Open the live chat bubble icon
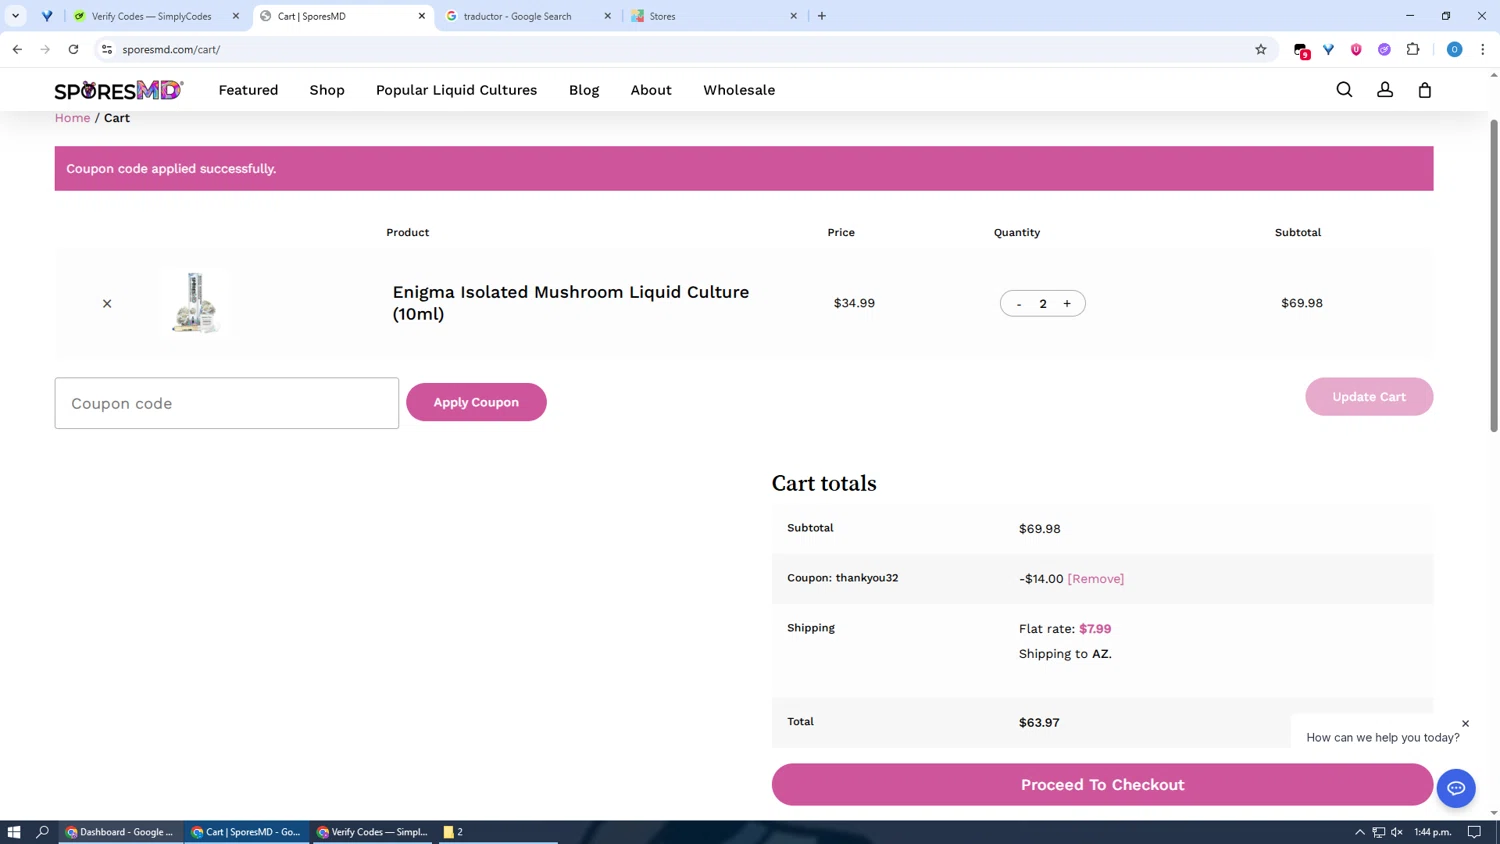Image resolution: width=1500 pixels, height=844 pixels. click(1456, 788)
